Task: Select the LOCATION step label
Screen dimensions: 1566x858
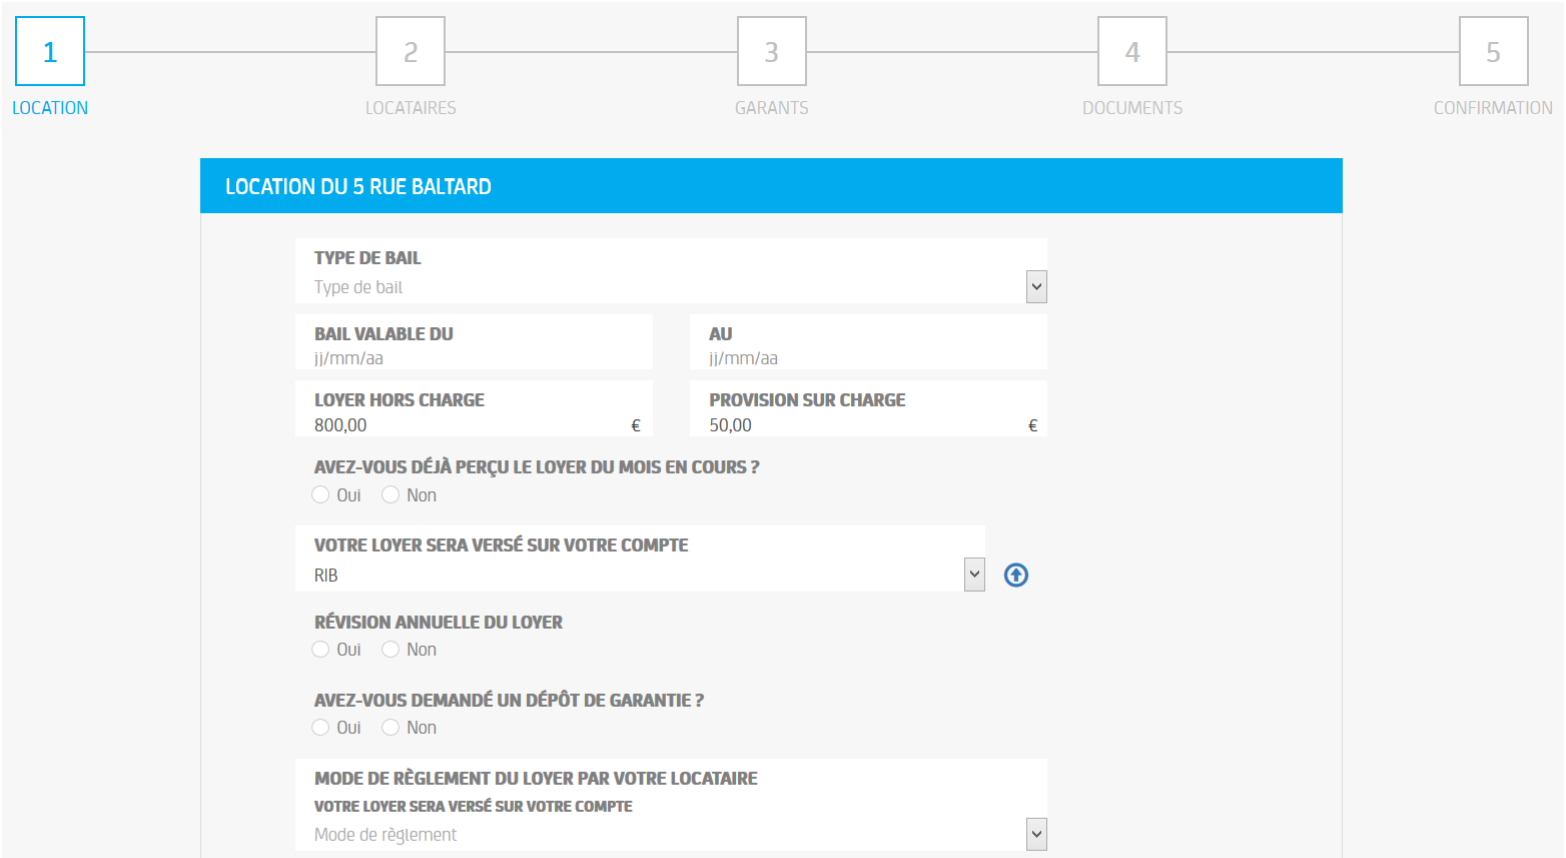Action: click(49, 107)
